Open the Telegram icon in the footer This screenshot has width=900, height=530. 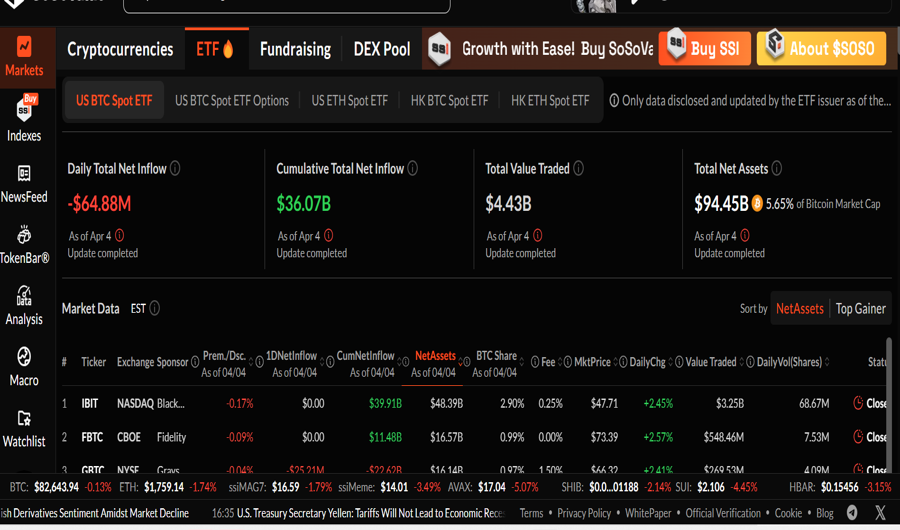coord(852,513)
